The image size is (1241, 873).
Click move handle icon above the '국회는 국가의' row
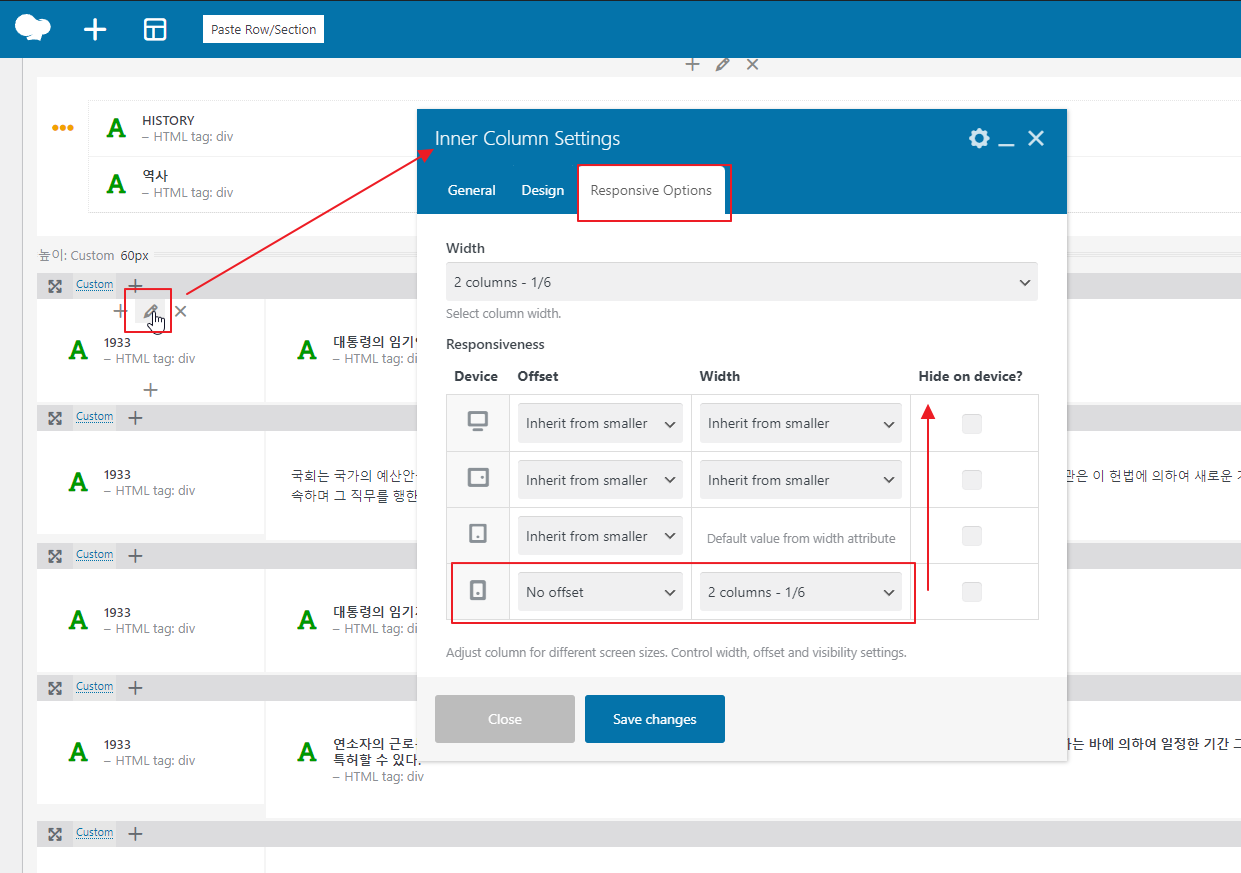click(x=55, y=417)
